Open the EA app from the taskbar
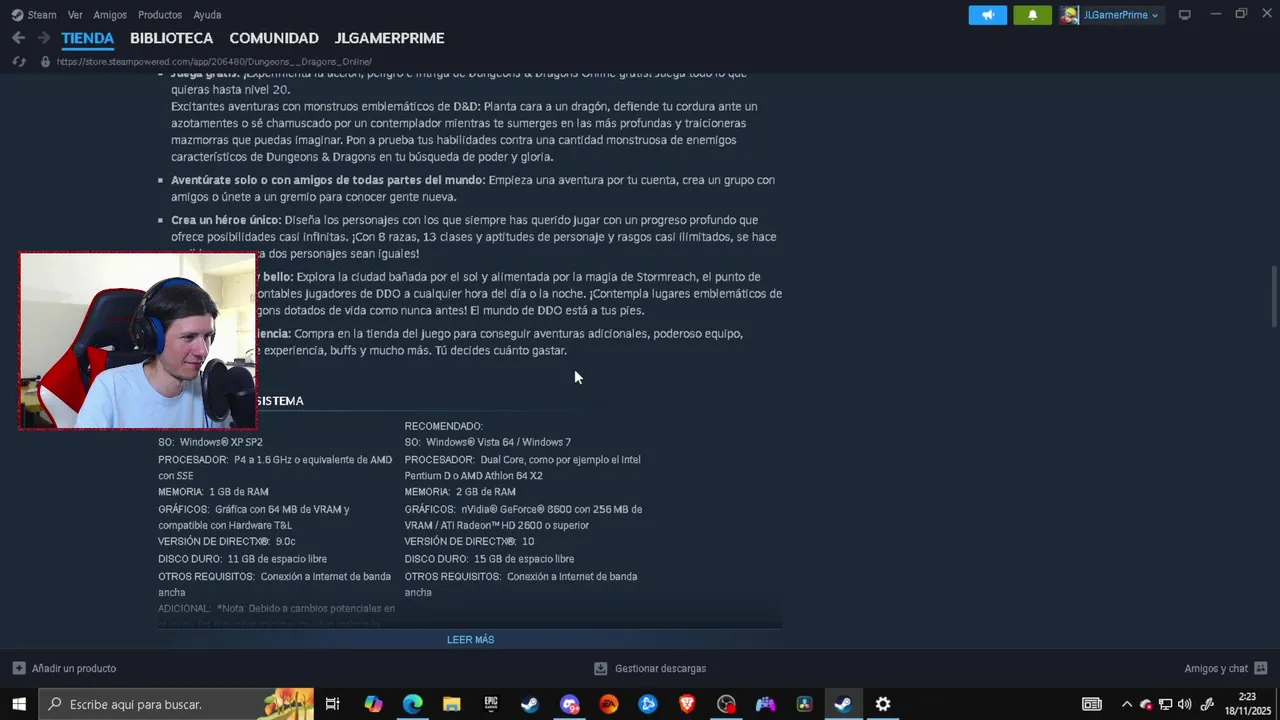The height and width of the screenshot is (720, 1280). (x=608, y=704)
